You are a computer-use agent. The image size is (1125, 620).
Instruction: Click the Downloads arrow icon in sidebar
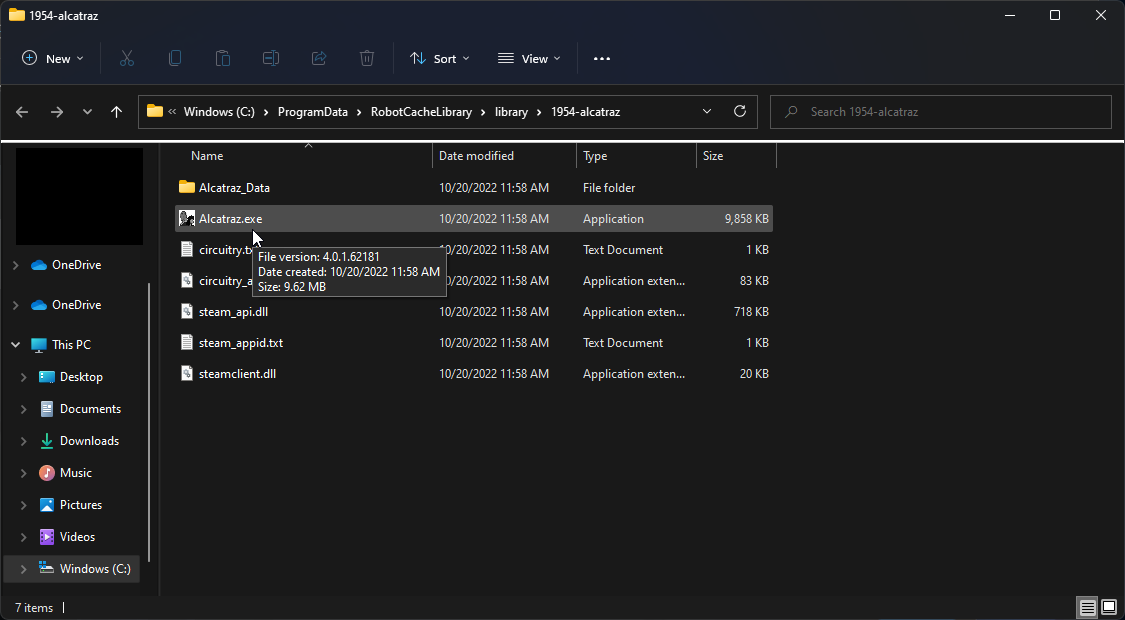pyautogui.click(x=47, y=441)
